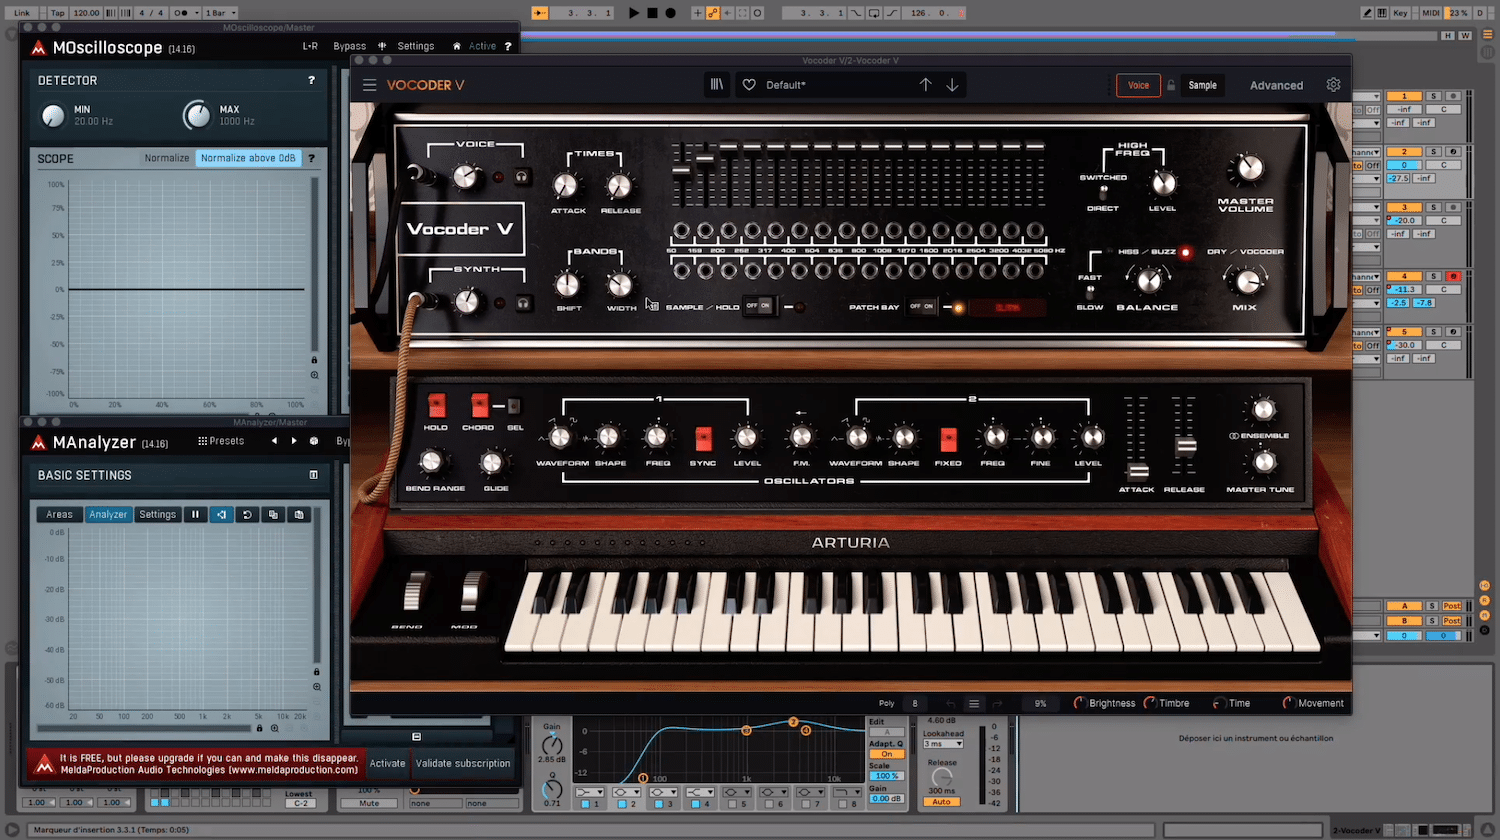Toggle the Patch Bay OFF-ON switch

pos(921,306)
